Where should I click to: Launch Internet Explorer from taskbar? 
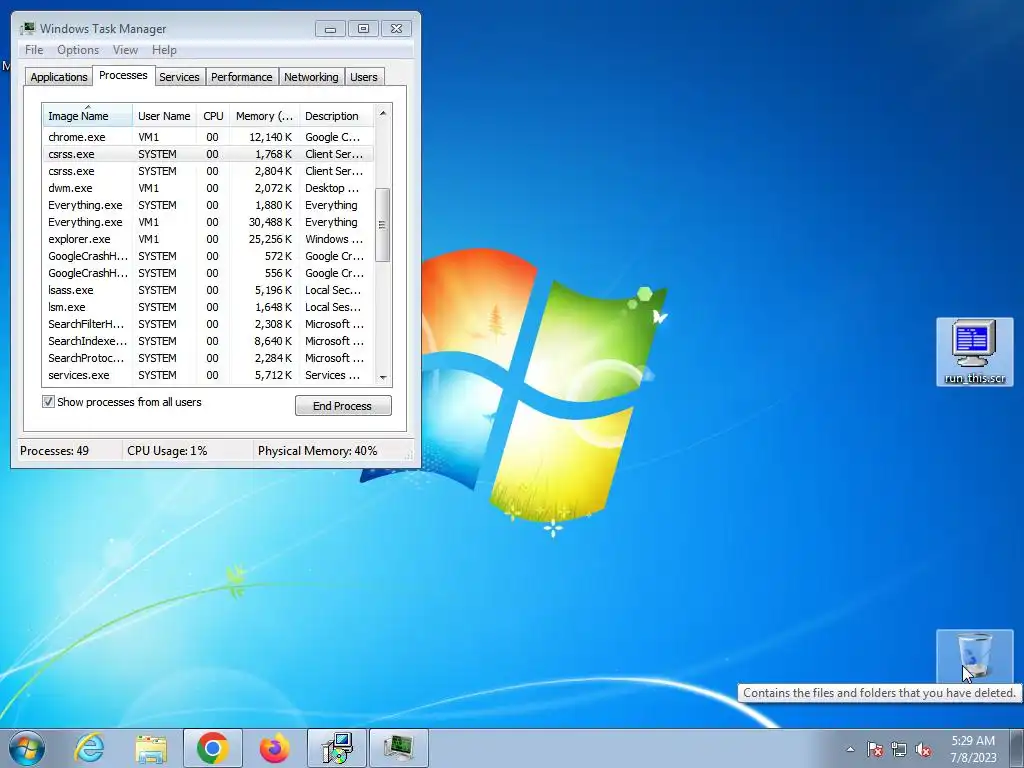89,748
